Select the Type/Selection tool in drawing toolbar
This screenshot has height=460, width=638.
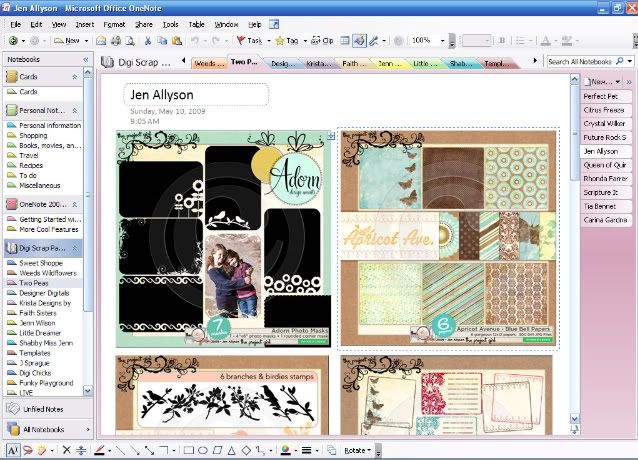13,450
